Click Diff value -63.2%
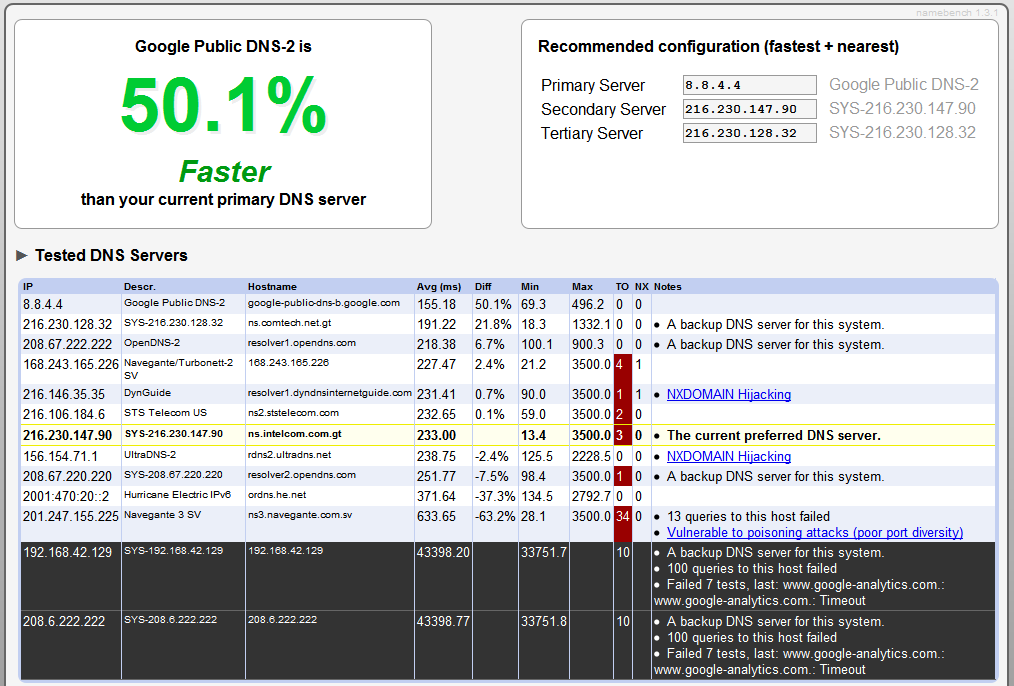The height and width of the screenshot is (686, 1014). point(495,517)
